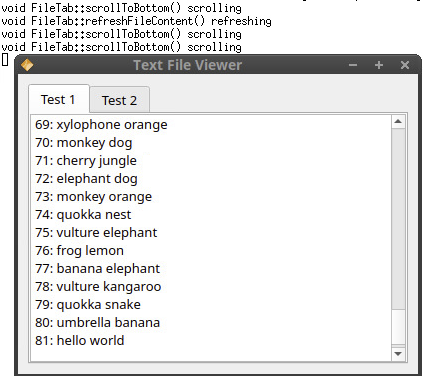This screenshot has height=387, width=428.
Task: Click line 76: frog lemon
Action: click(79, 251)
